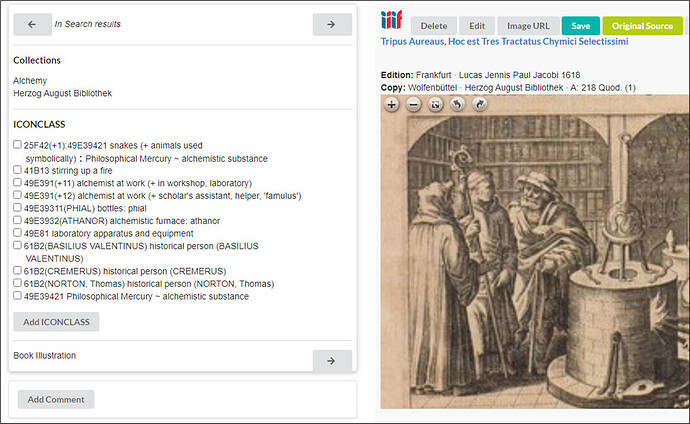Zoom in on the engraving image
The image size is (690, 424).
coord(391,105)
